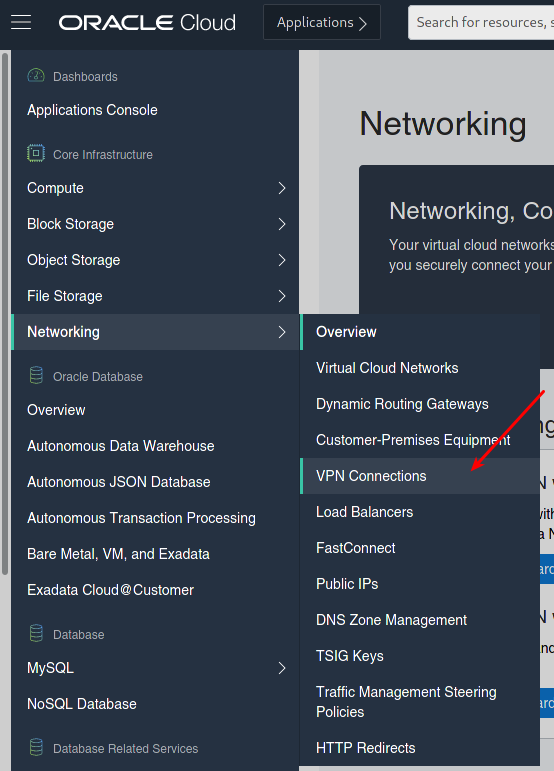Click the Oracle Cloud logo

tap(147, 23)
